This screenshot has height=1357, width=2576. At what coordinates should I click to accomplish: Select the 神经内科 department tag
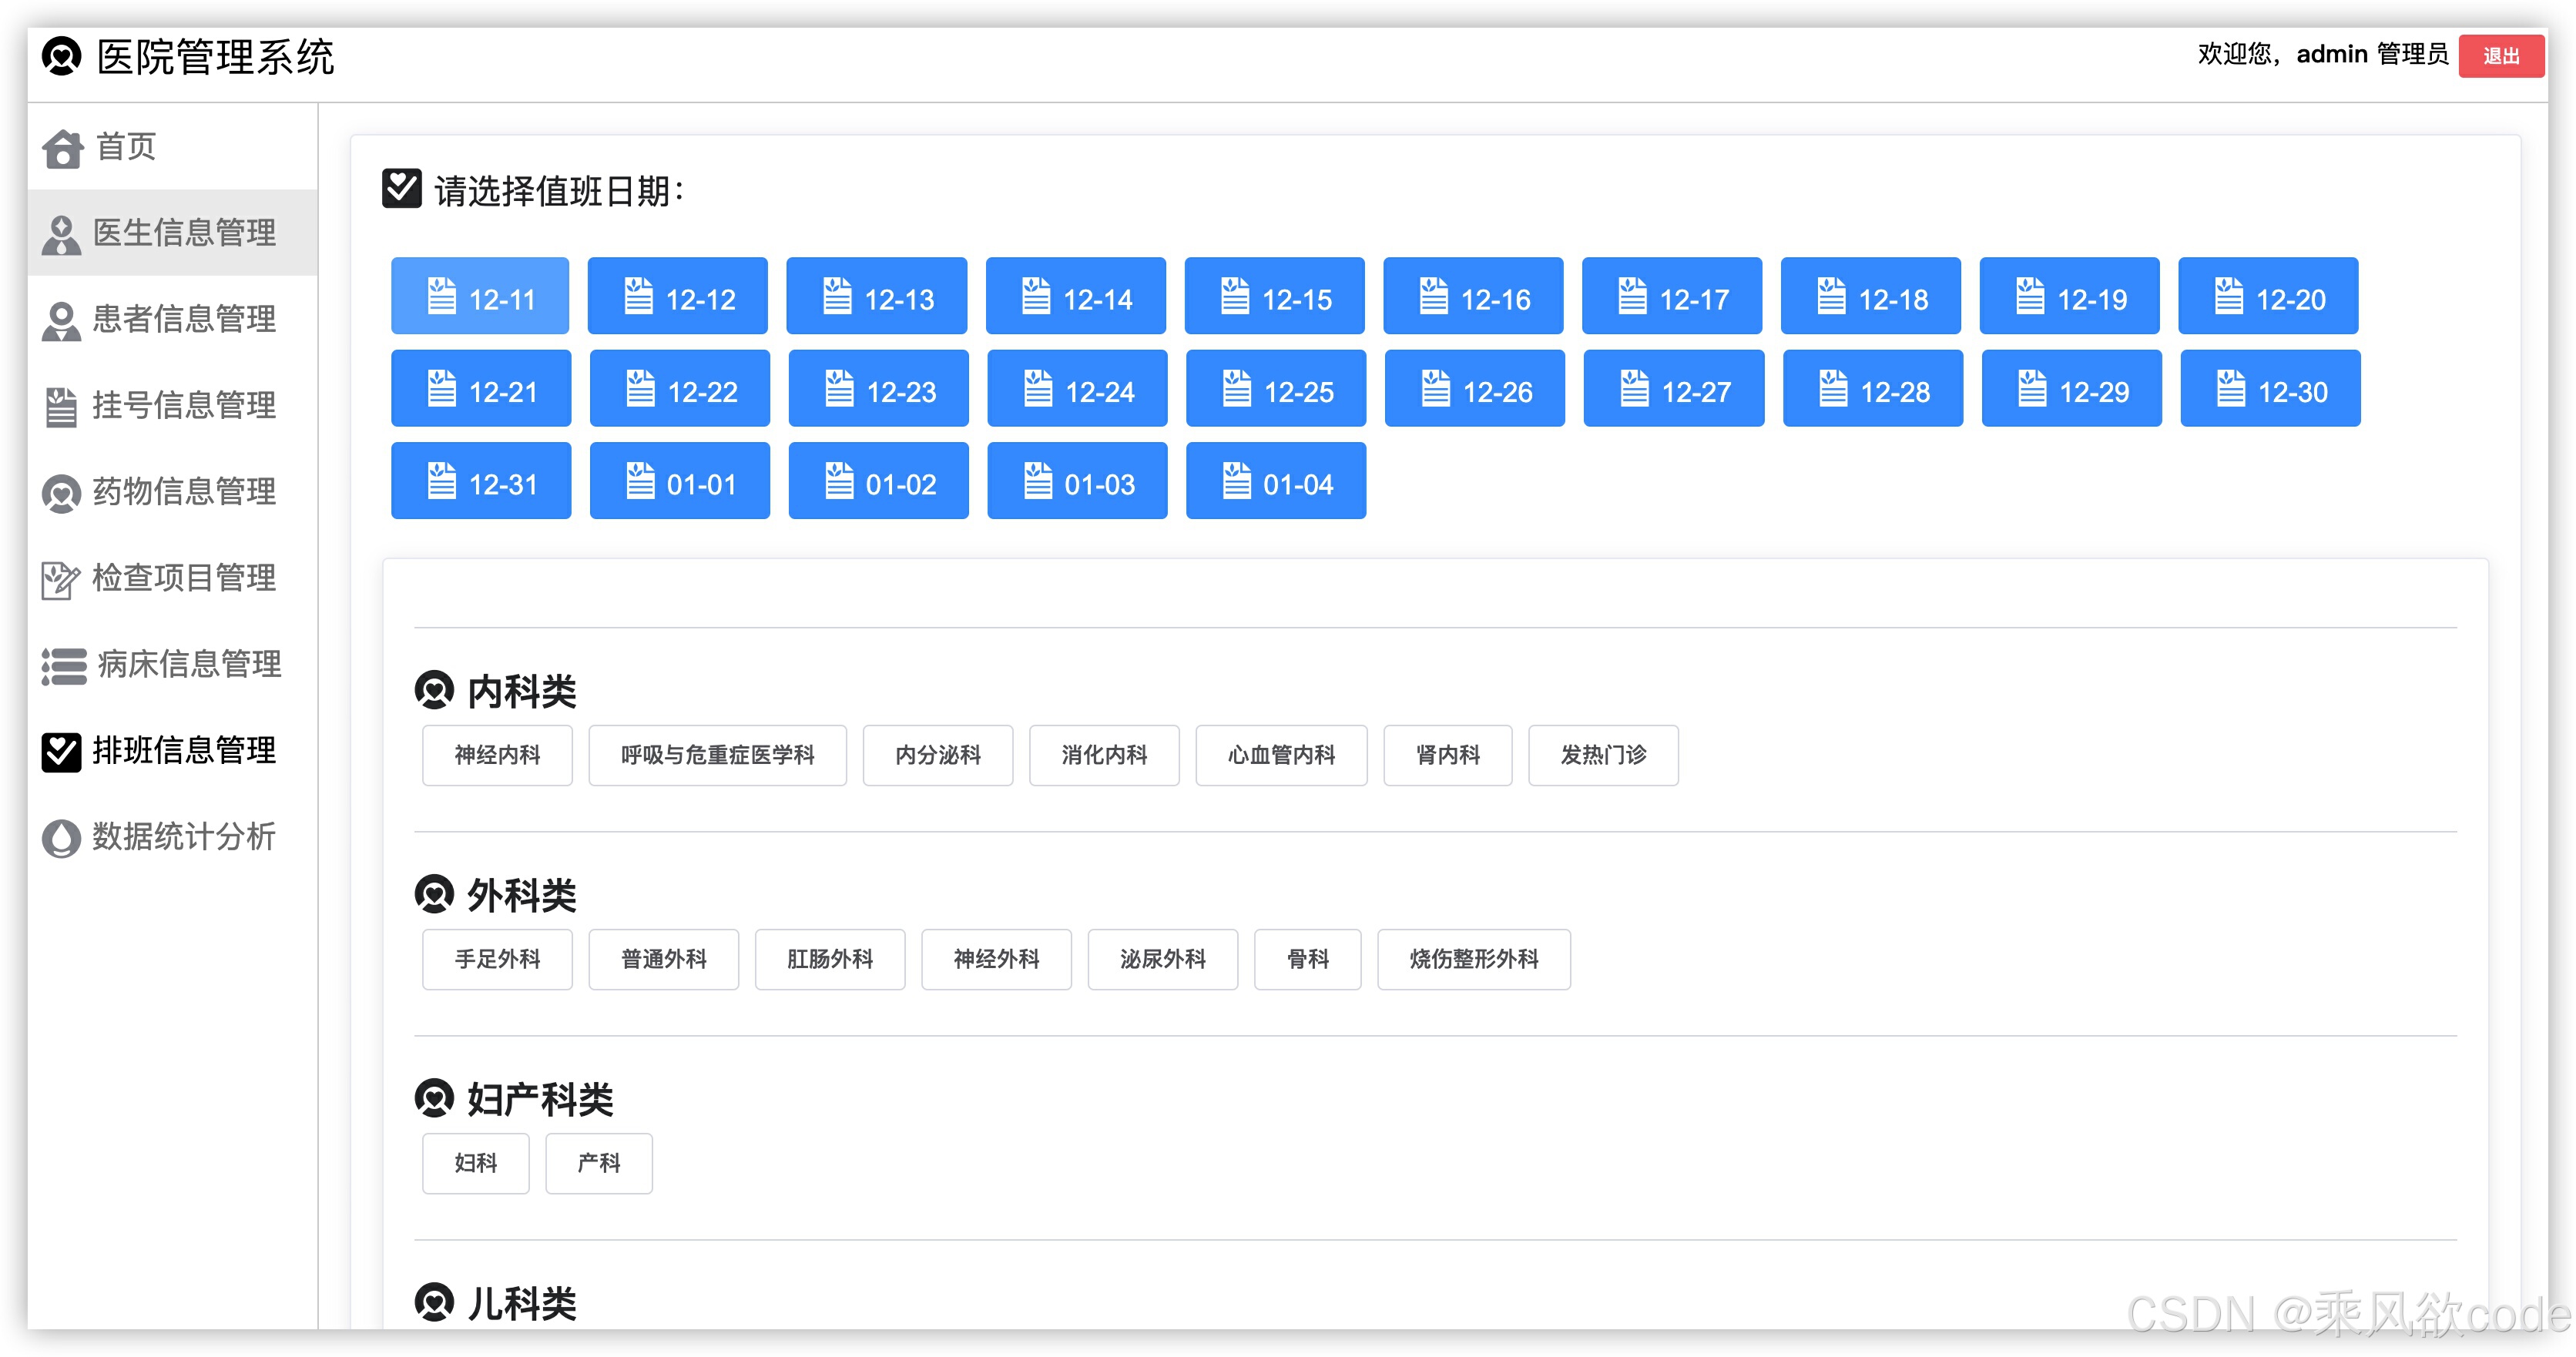(497, 755)
